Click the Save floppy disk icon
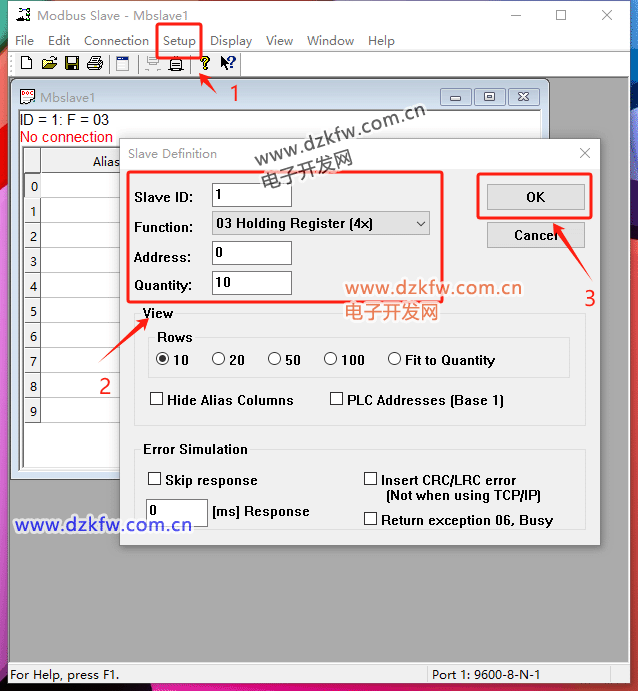 72,64
